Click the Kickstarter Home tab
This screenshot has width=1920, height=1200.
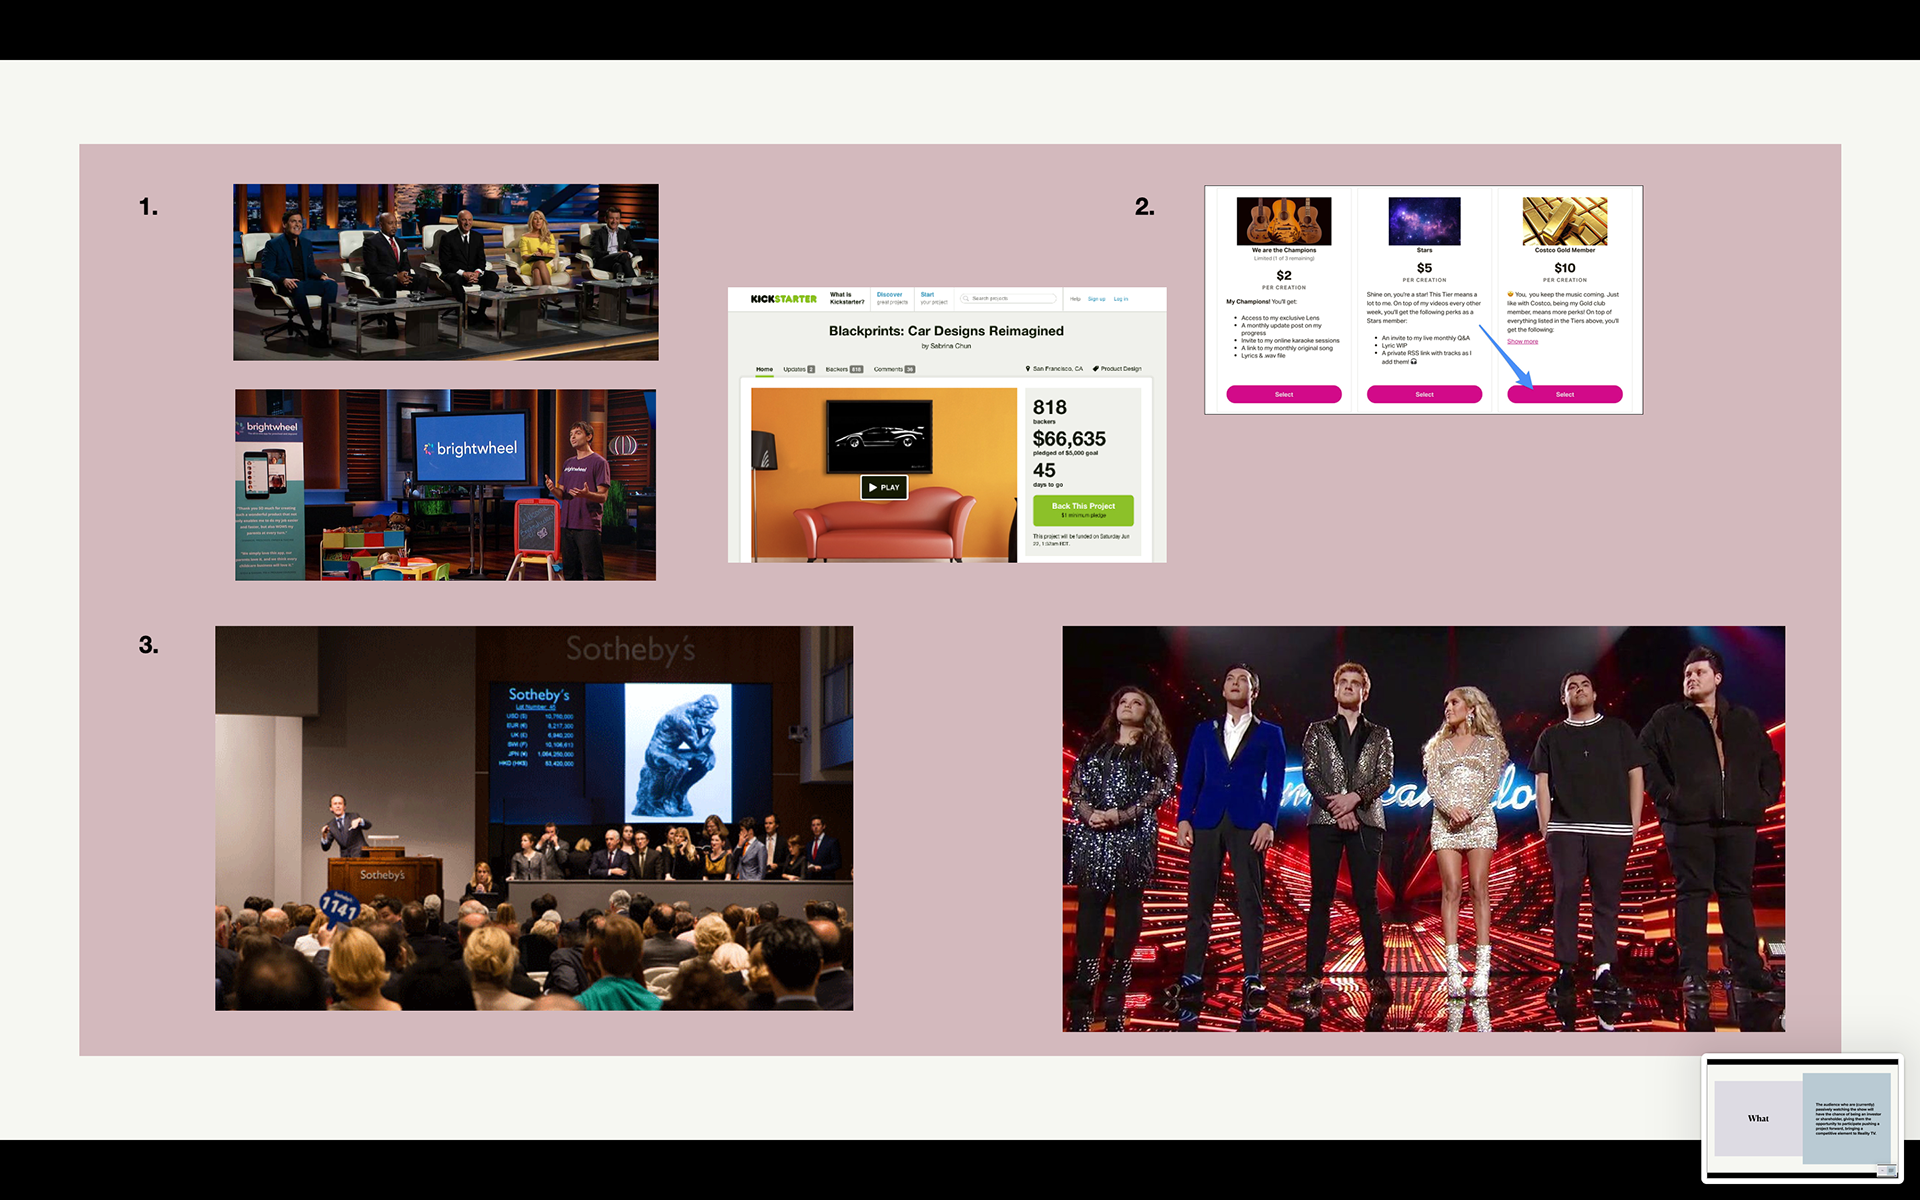[764, 369]
